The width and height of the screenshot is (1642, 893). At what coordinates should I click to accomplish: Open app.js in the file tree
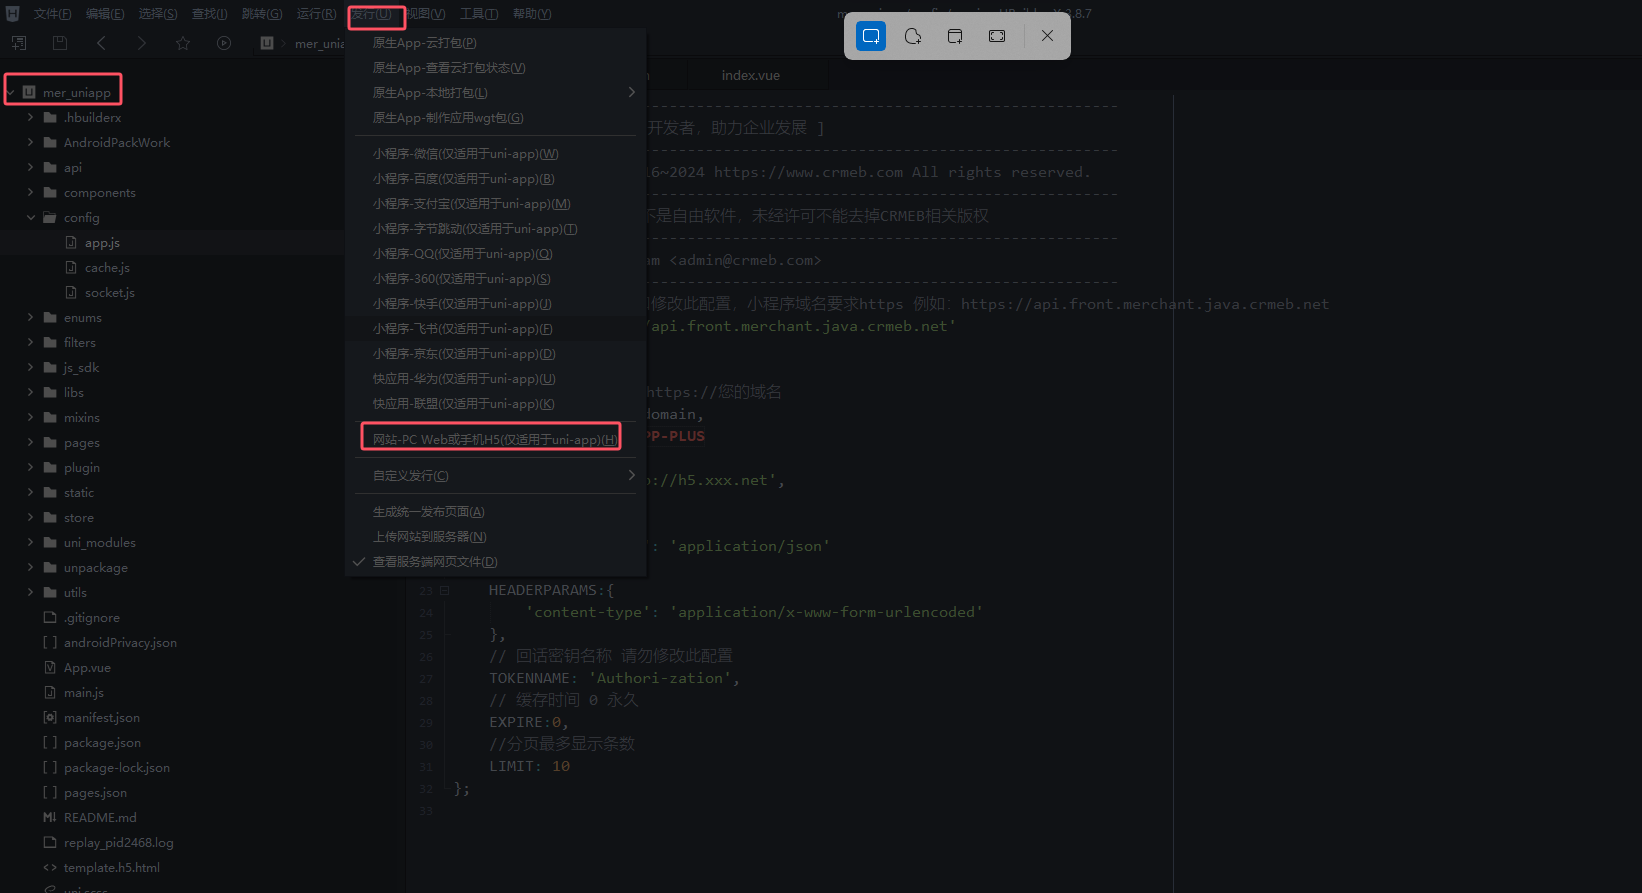pos(102,242)
